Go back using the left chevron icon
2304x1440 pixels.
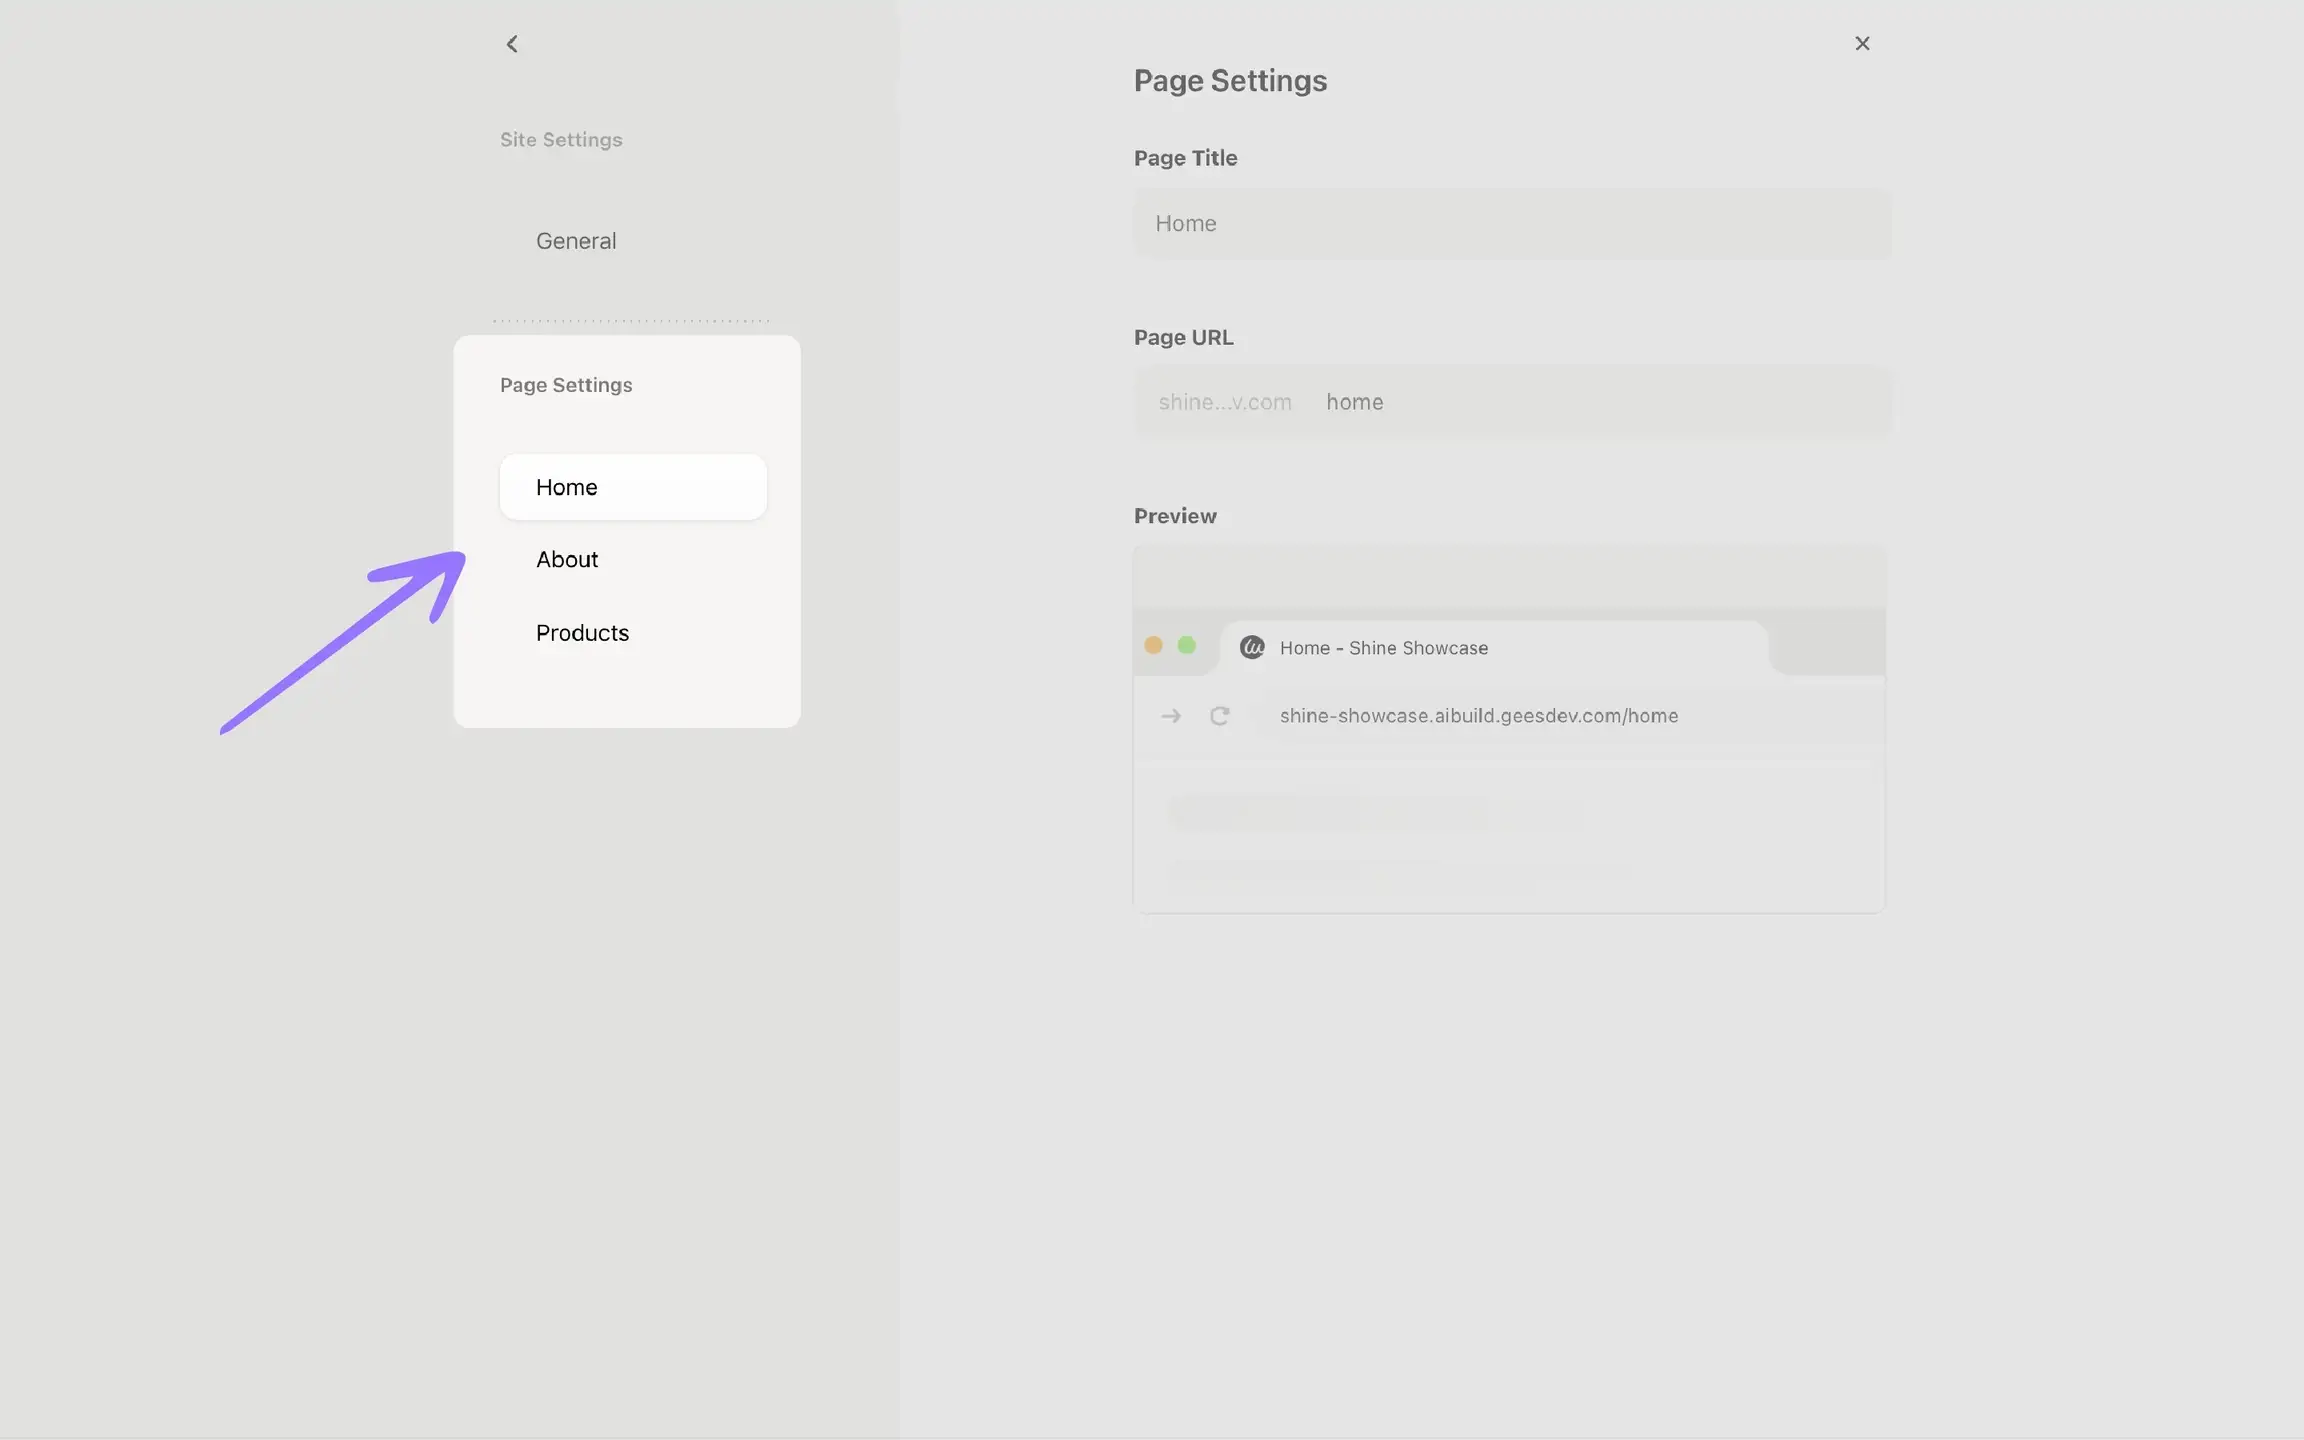point(512,44)
